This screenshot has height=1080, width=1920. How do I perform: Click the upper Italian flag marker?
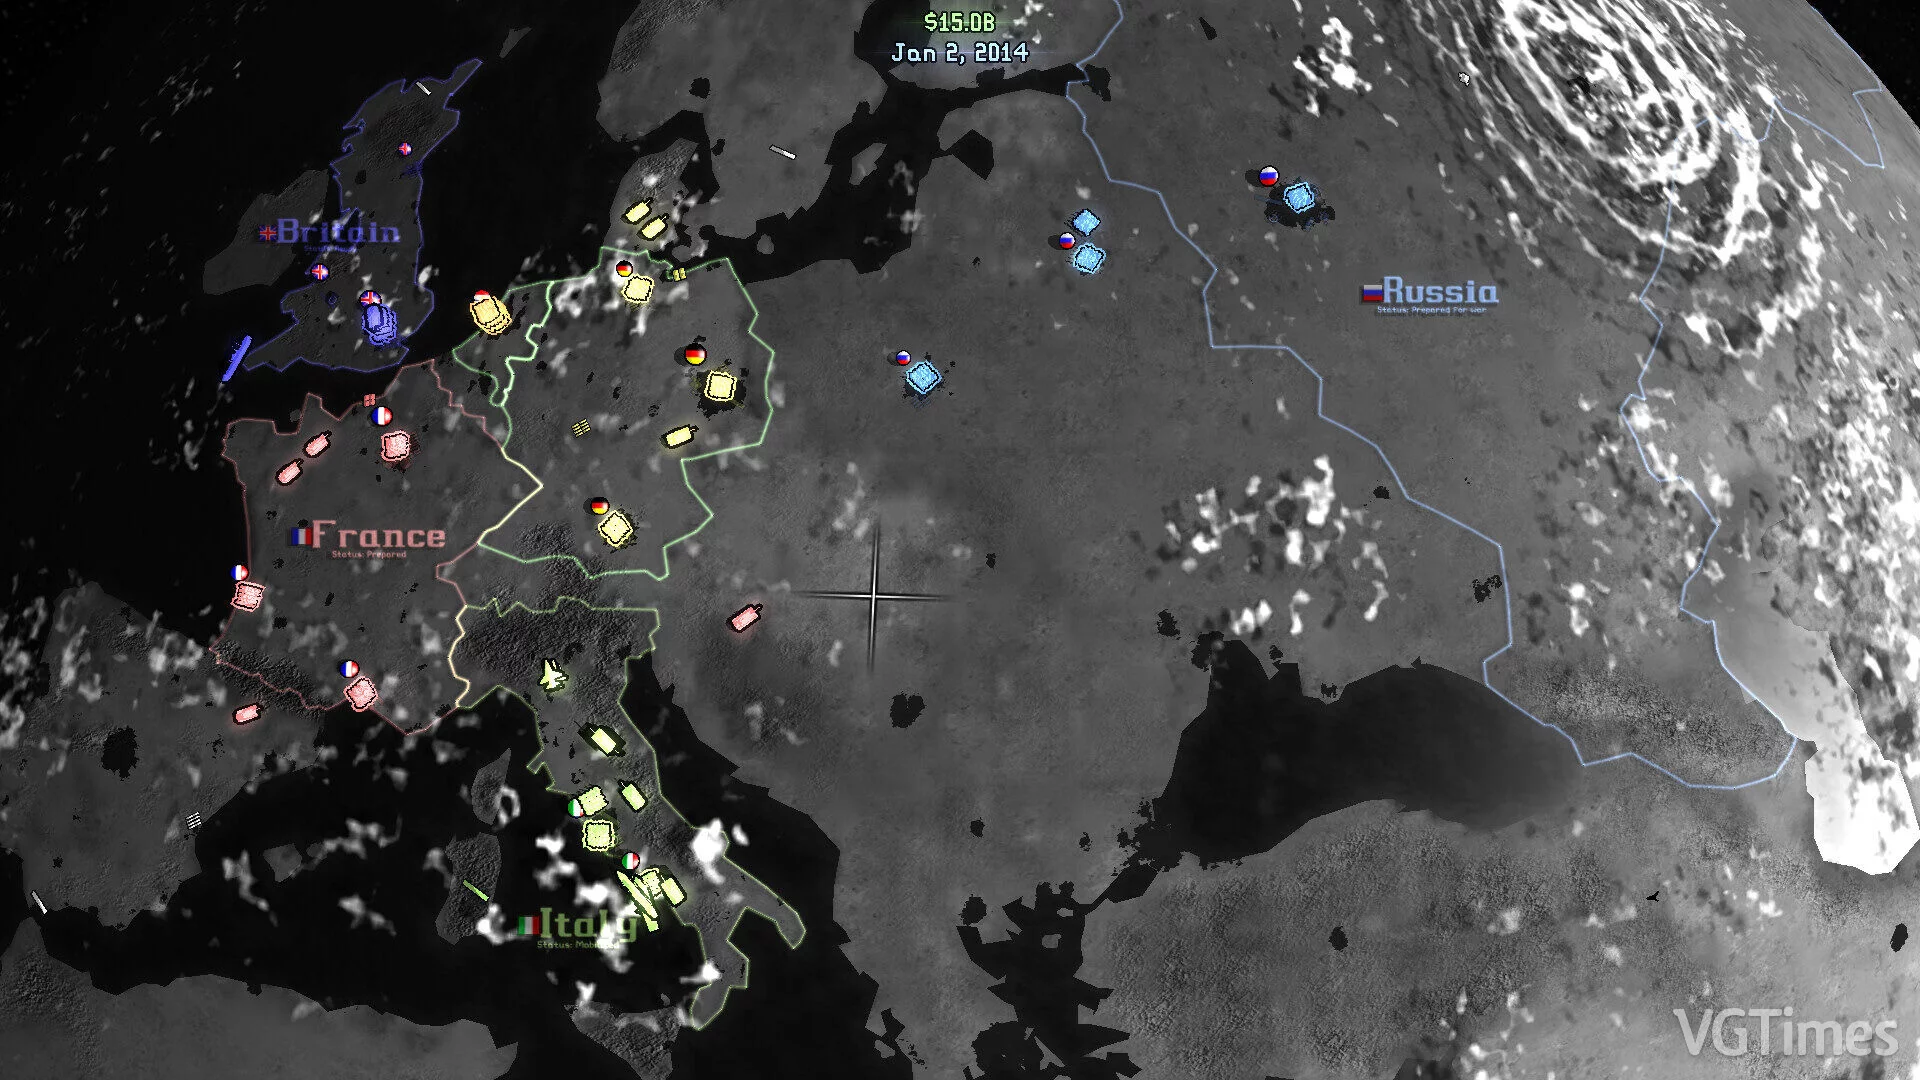[x=576, y=807]
